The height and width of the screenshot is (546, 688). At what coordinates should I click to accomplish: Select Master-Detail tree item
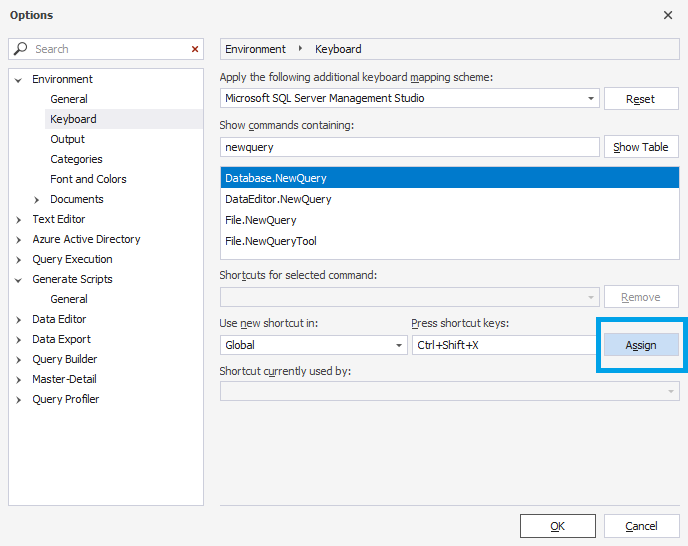tap(64, 379)
